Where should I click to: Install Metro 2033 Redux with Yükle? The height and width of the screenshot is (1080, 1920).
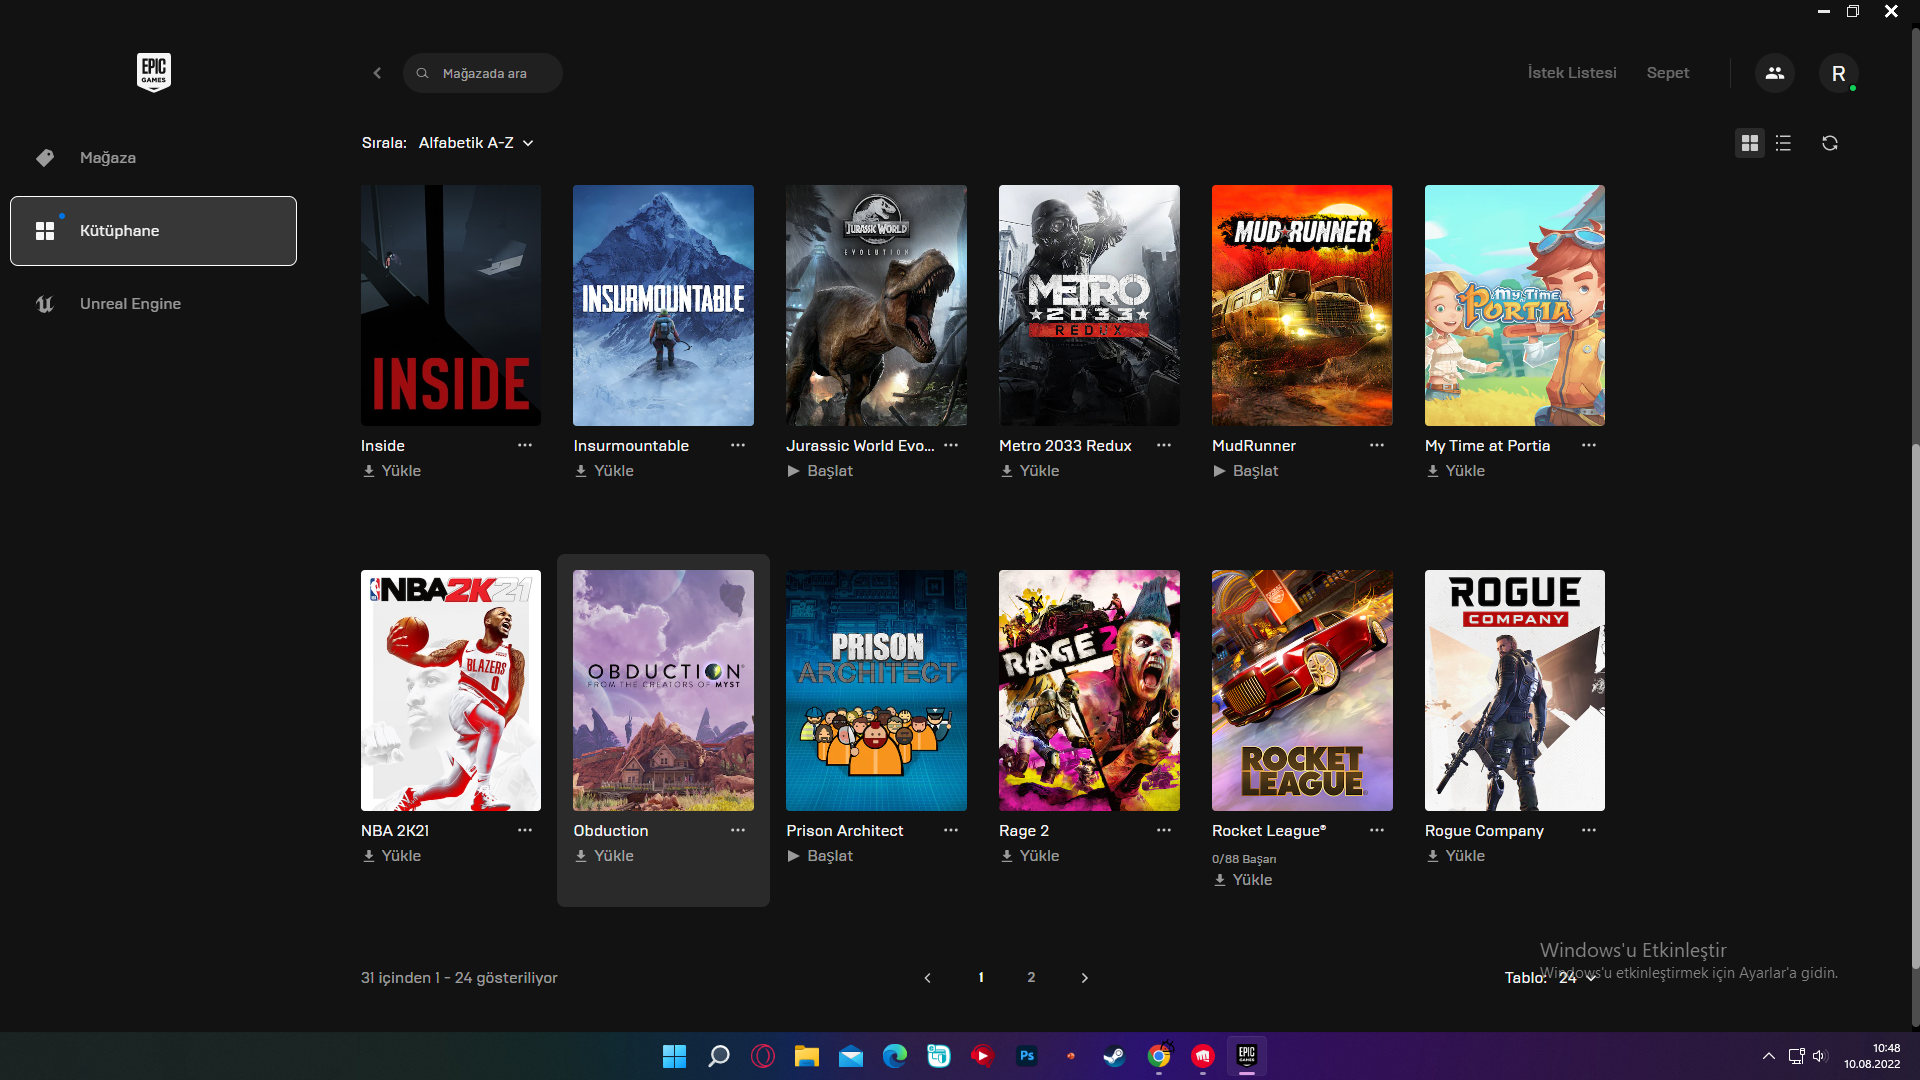pos(1030,471)
